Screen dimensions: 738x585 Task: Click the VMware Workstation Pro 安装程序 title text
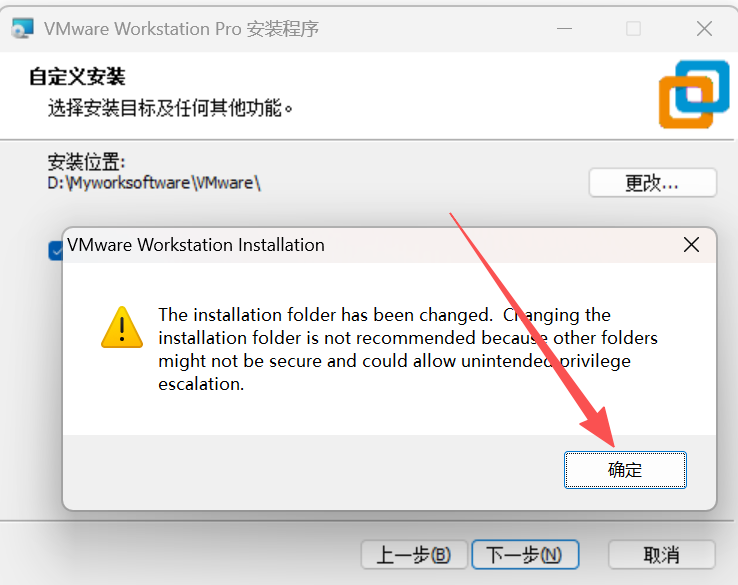pos(182,29)
